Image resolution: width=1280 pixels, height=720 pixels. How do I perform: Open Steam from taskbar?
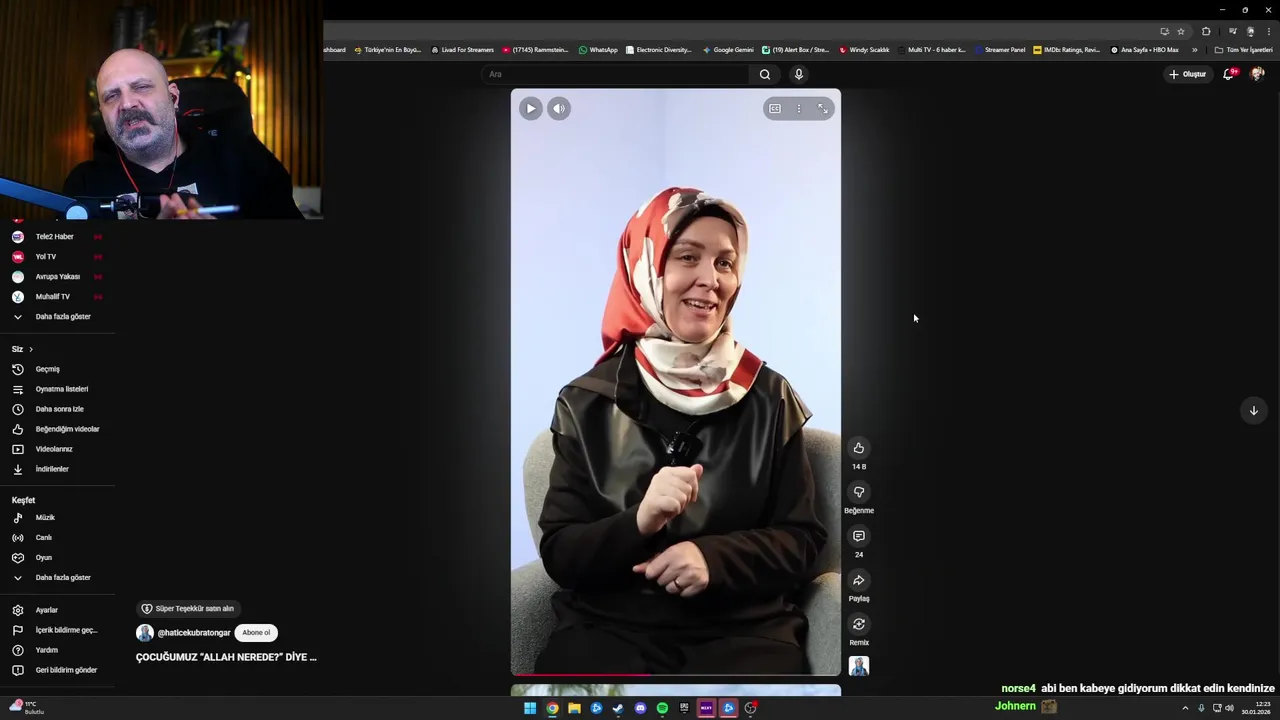pos(618,708)
